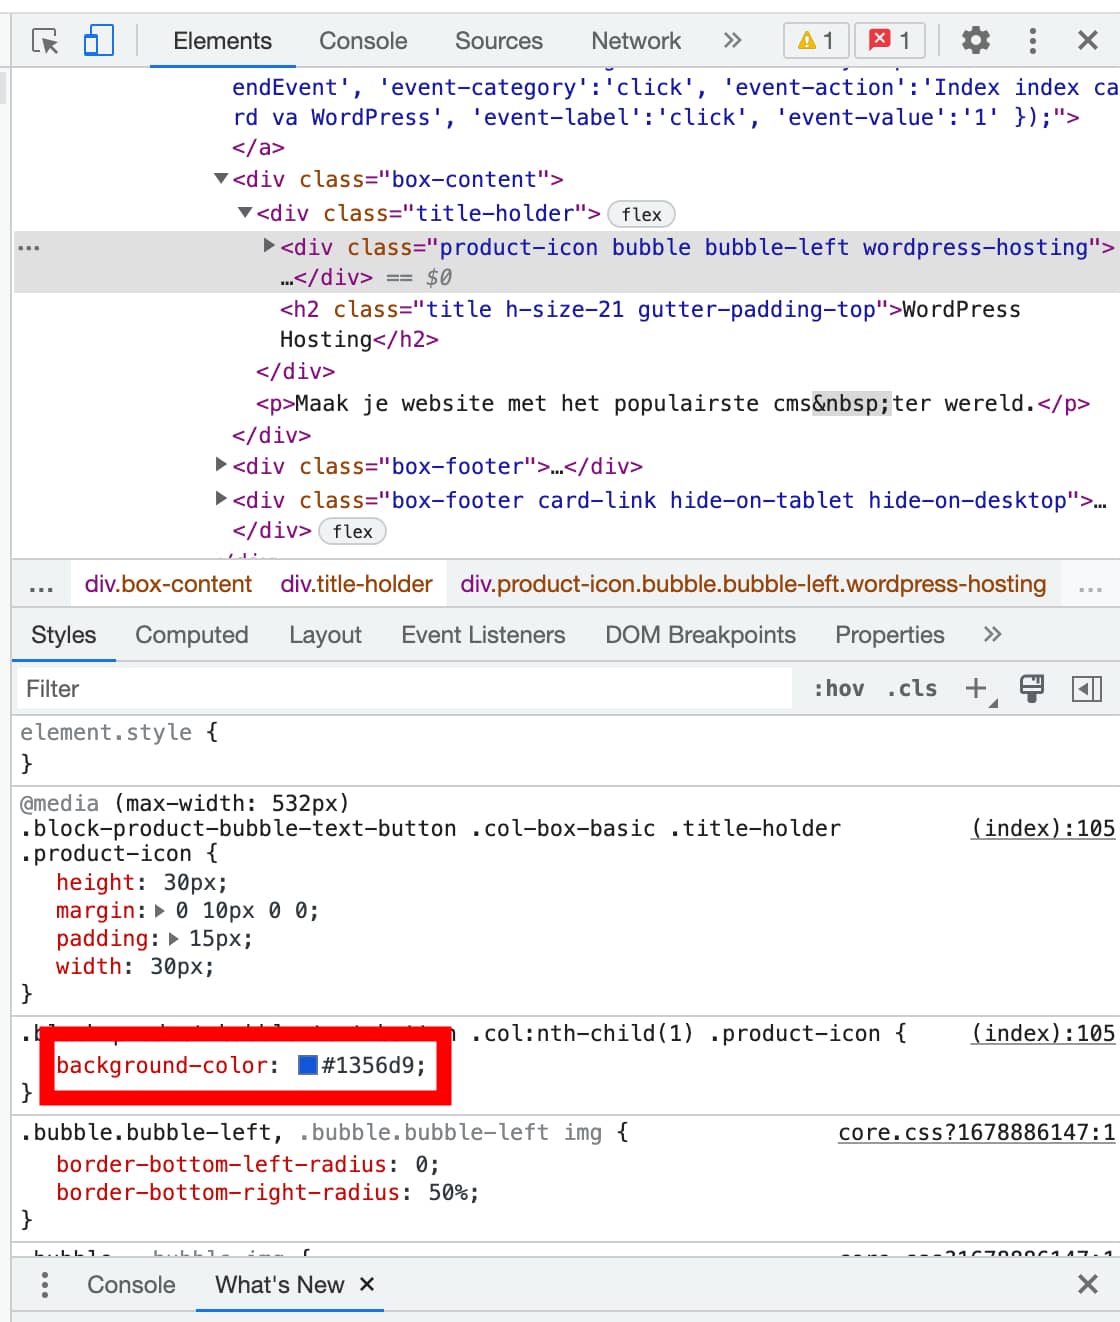Image resolution: width=1120 pixels, height=1322 pixels.
Task: Click the new style rule plus icon
Action: [975, 688]
